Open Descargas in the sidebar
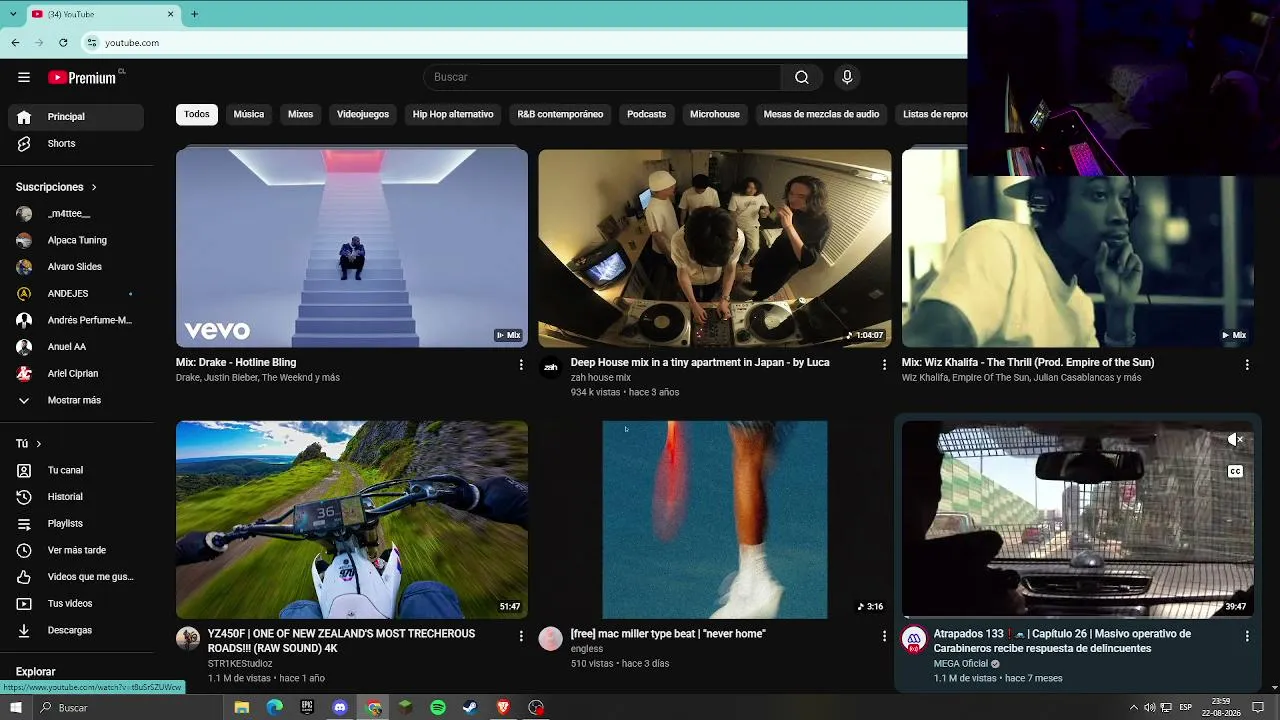 (76, 631)
